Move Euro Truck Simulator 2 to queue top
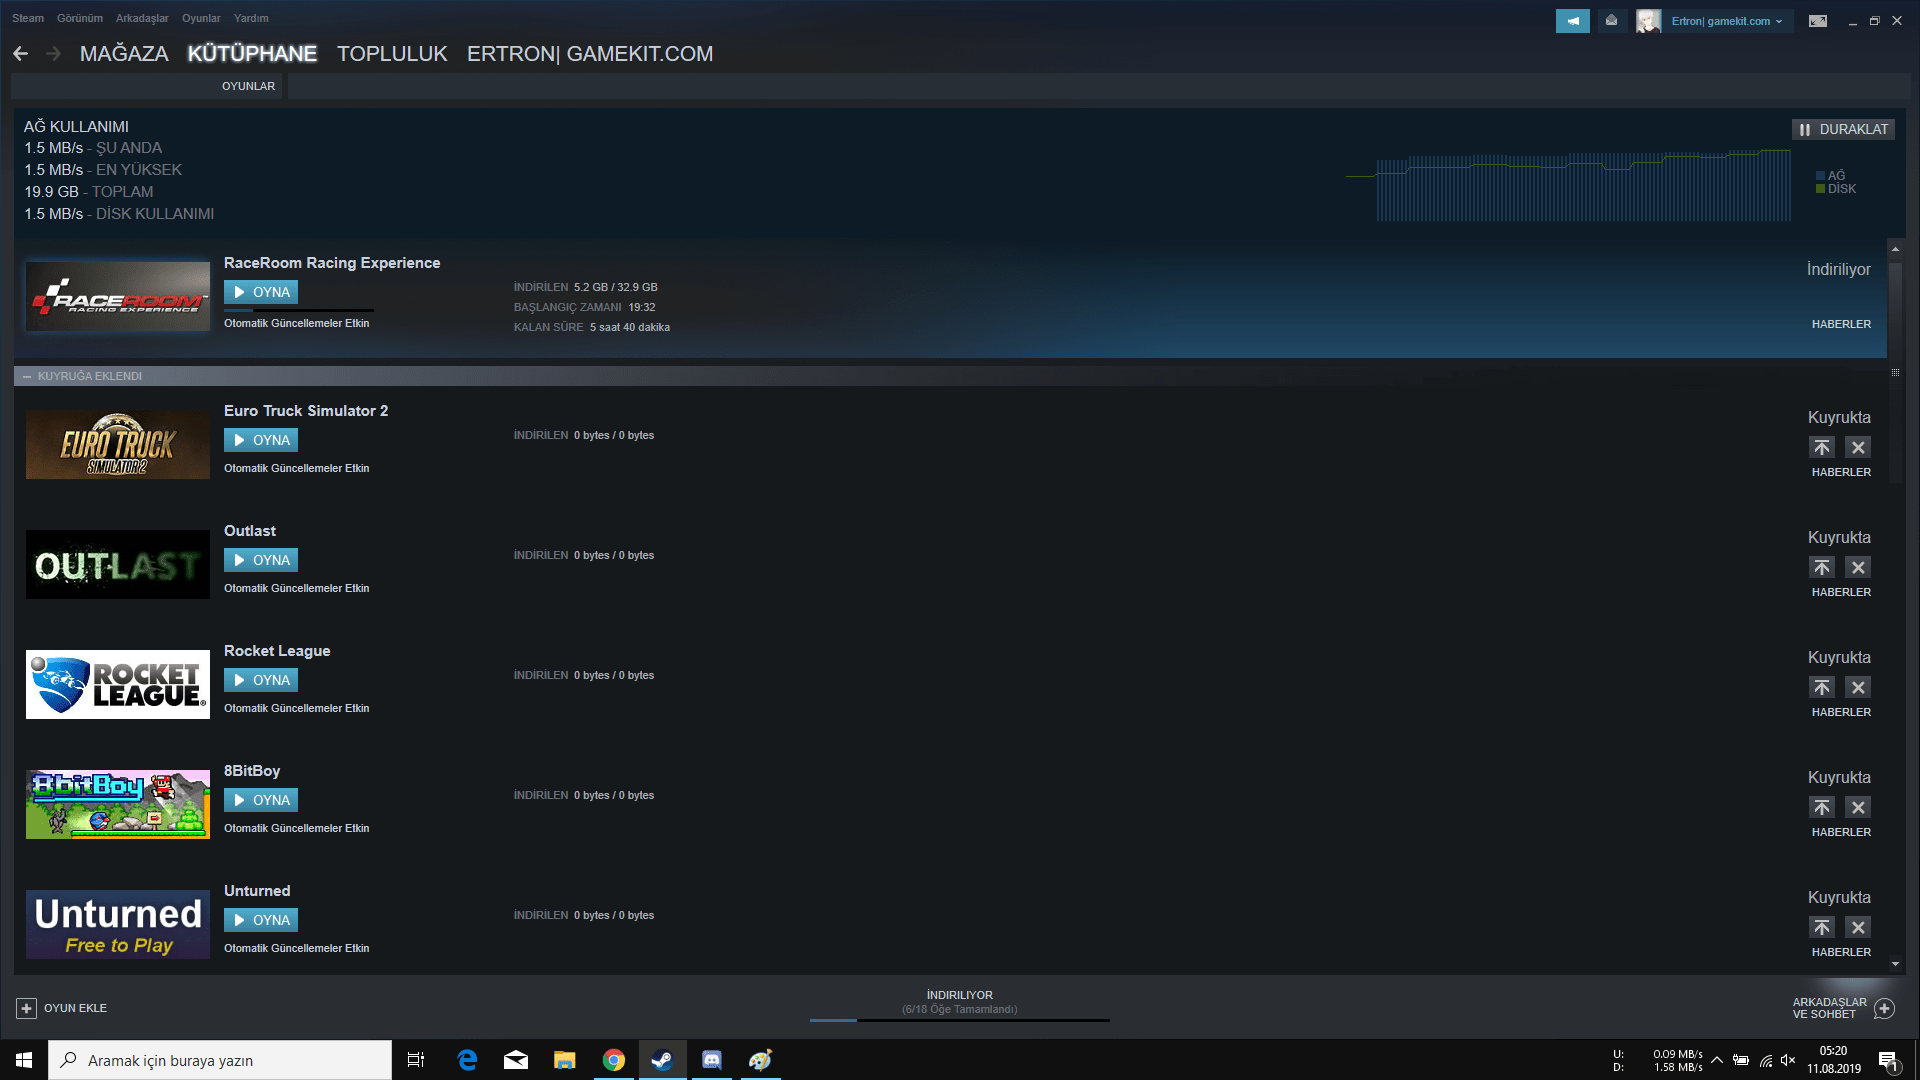The image size is (1920, 1080). (x=1821, y=447)
